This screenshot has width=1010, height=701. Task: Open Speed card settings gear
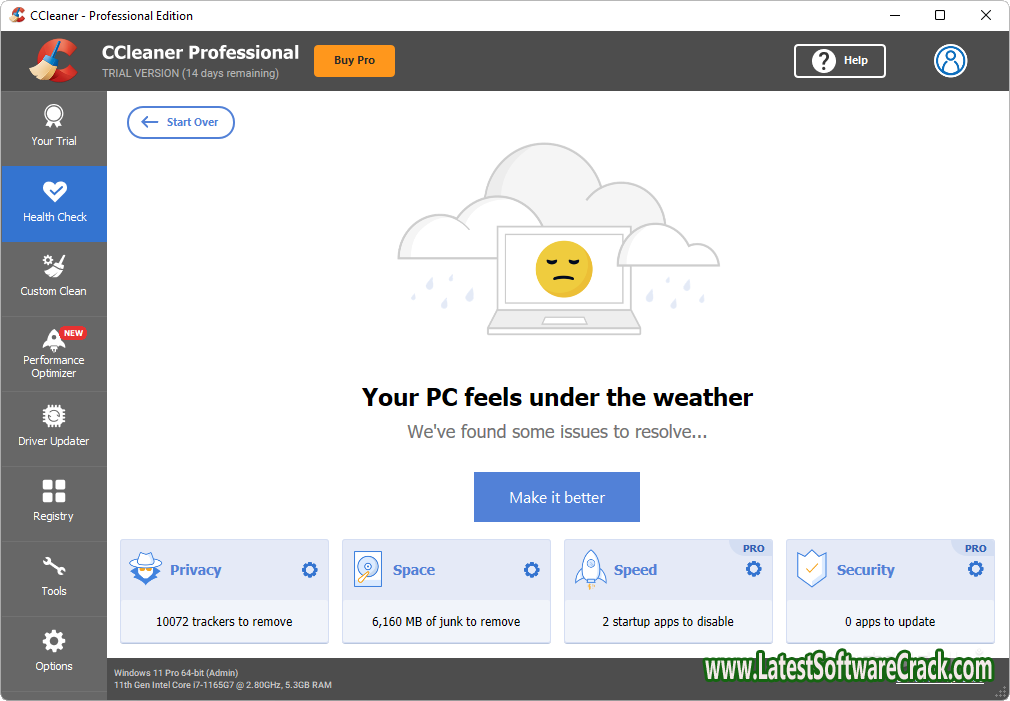753,570
